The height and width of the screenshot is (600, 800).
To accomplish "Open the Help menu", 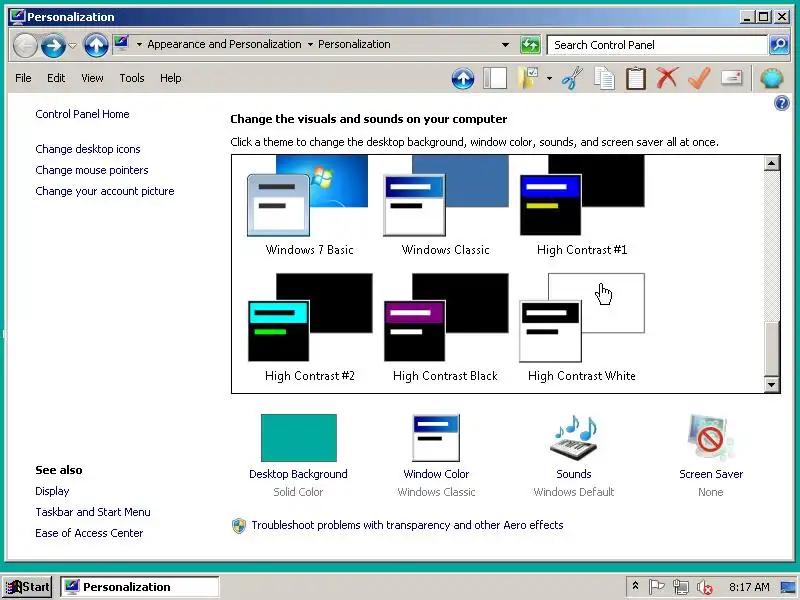I will 170,78.
